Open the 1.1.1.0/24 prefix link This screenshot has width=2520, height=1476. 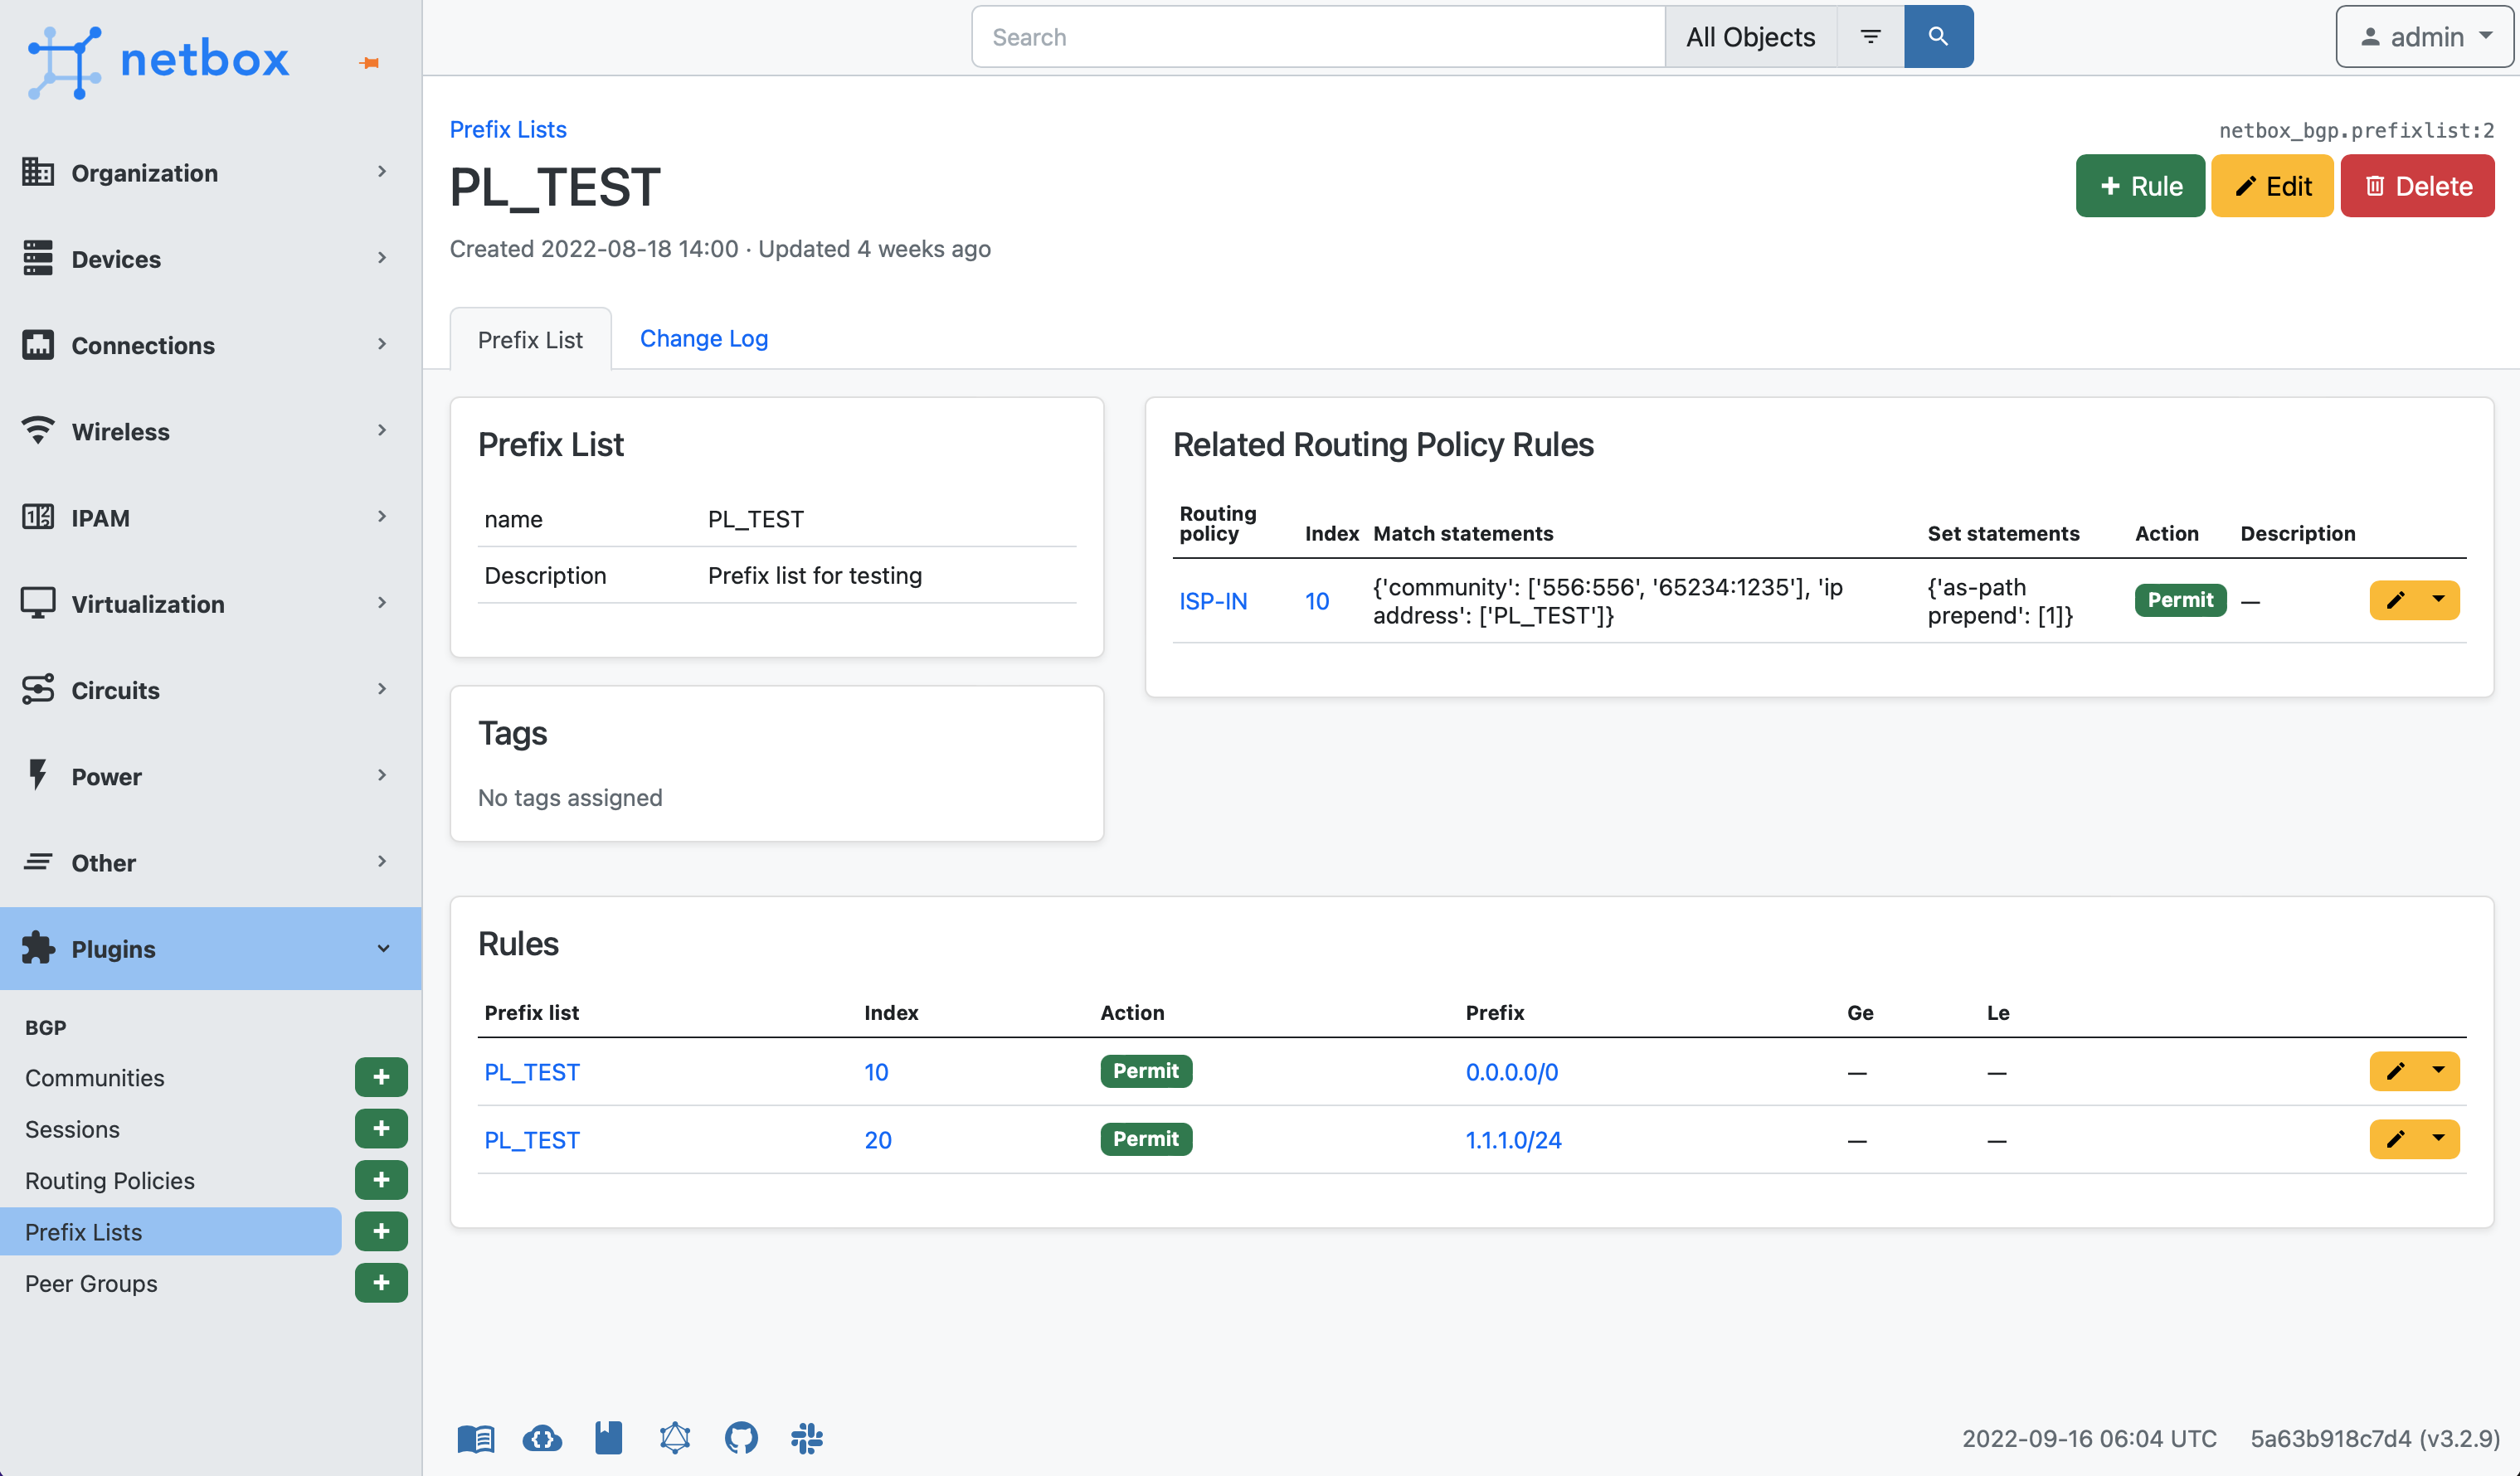[x=1512, y=1139]
